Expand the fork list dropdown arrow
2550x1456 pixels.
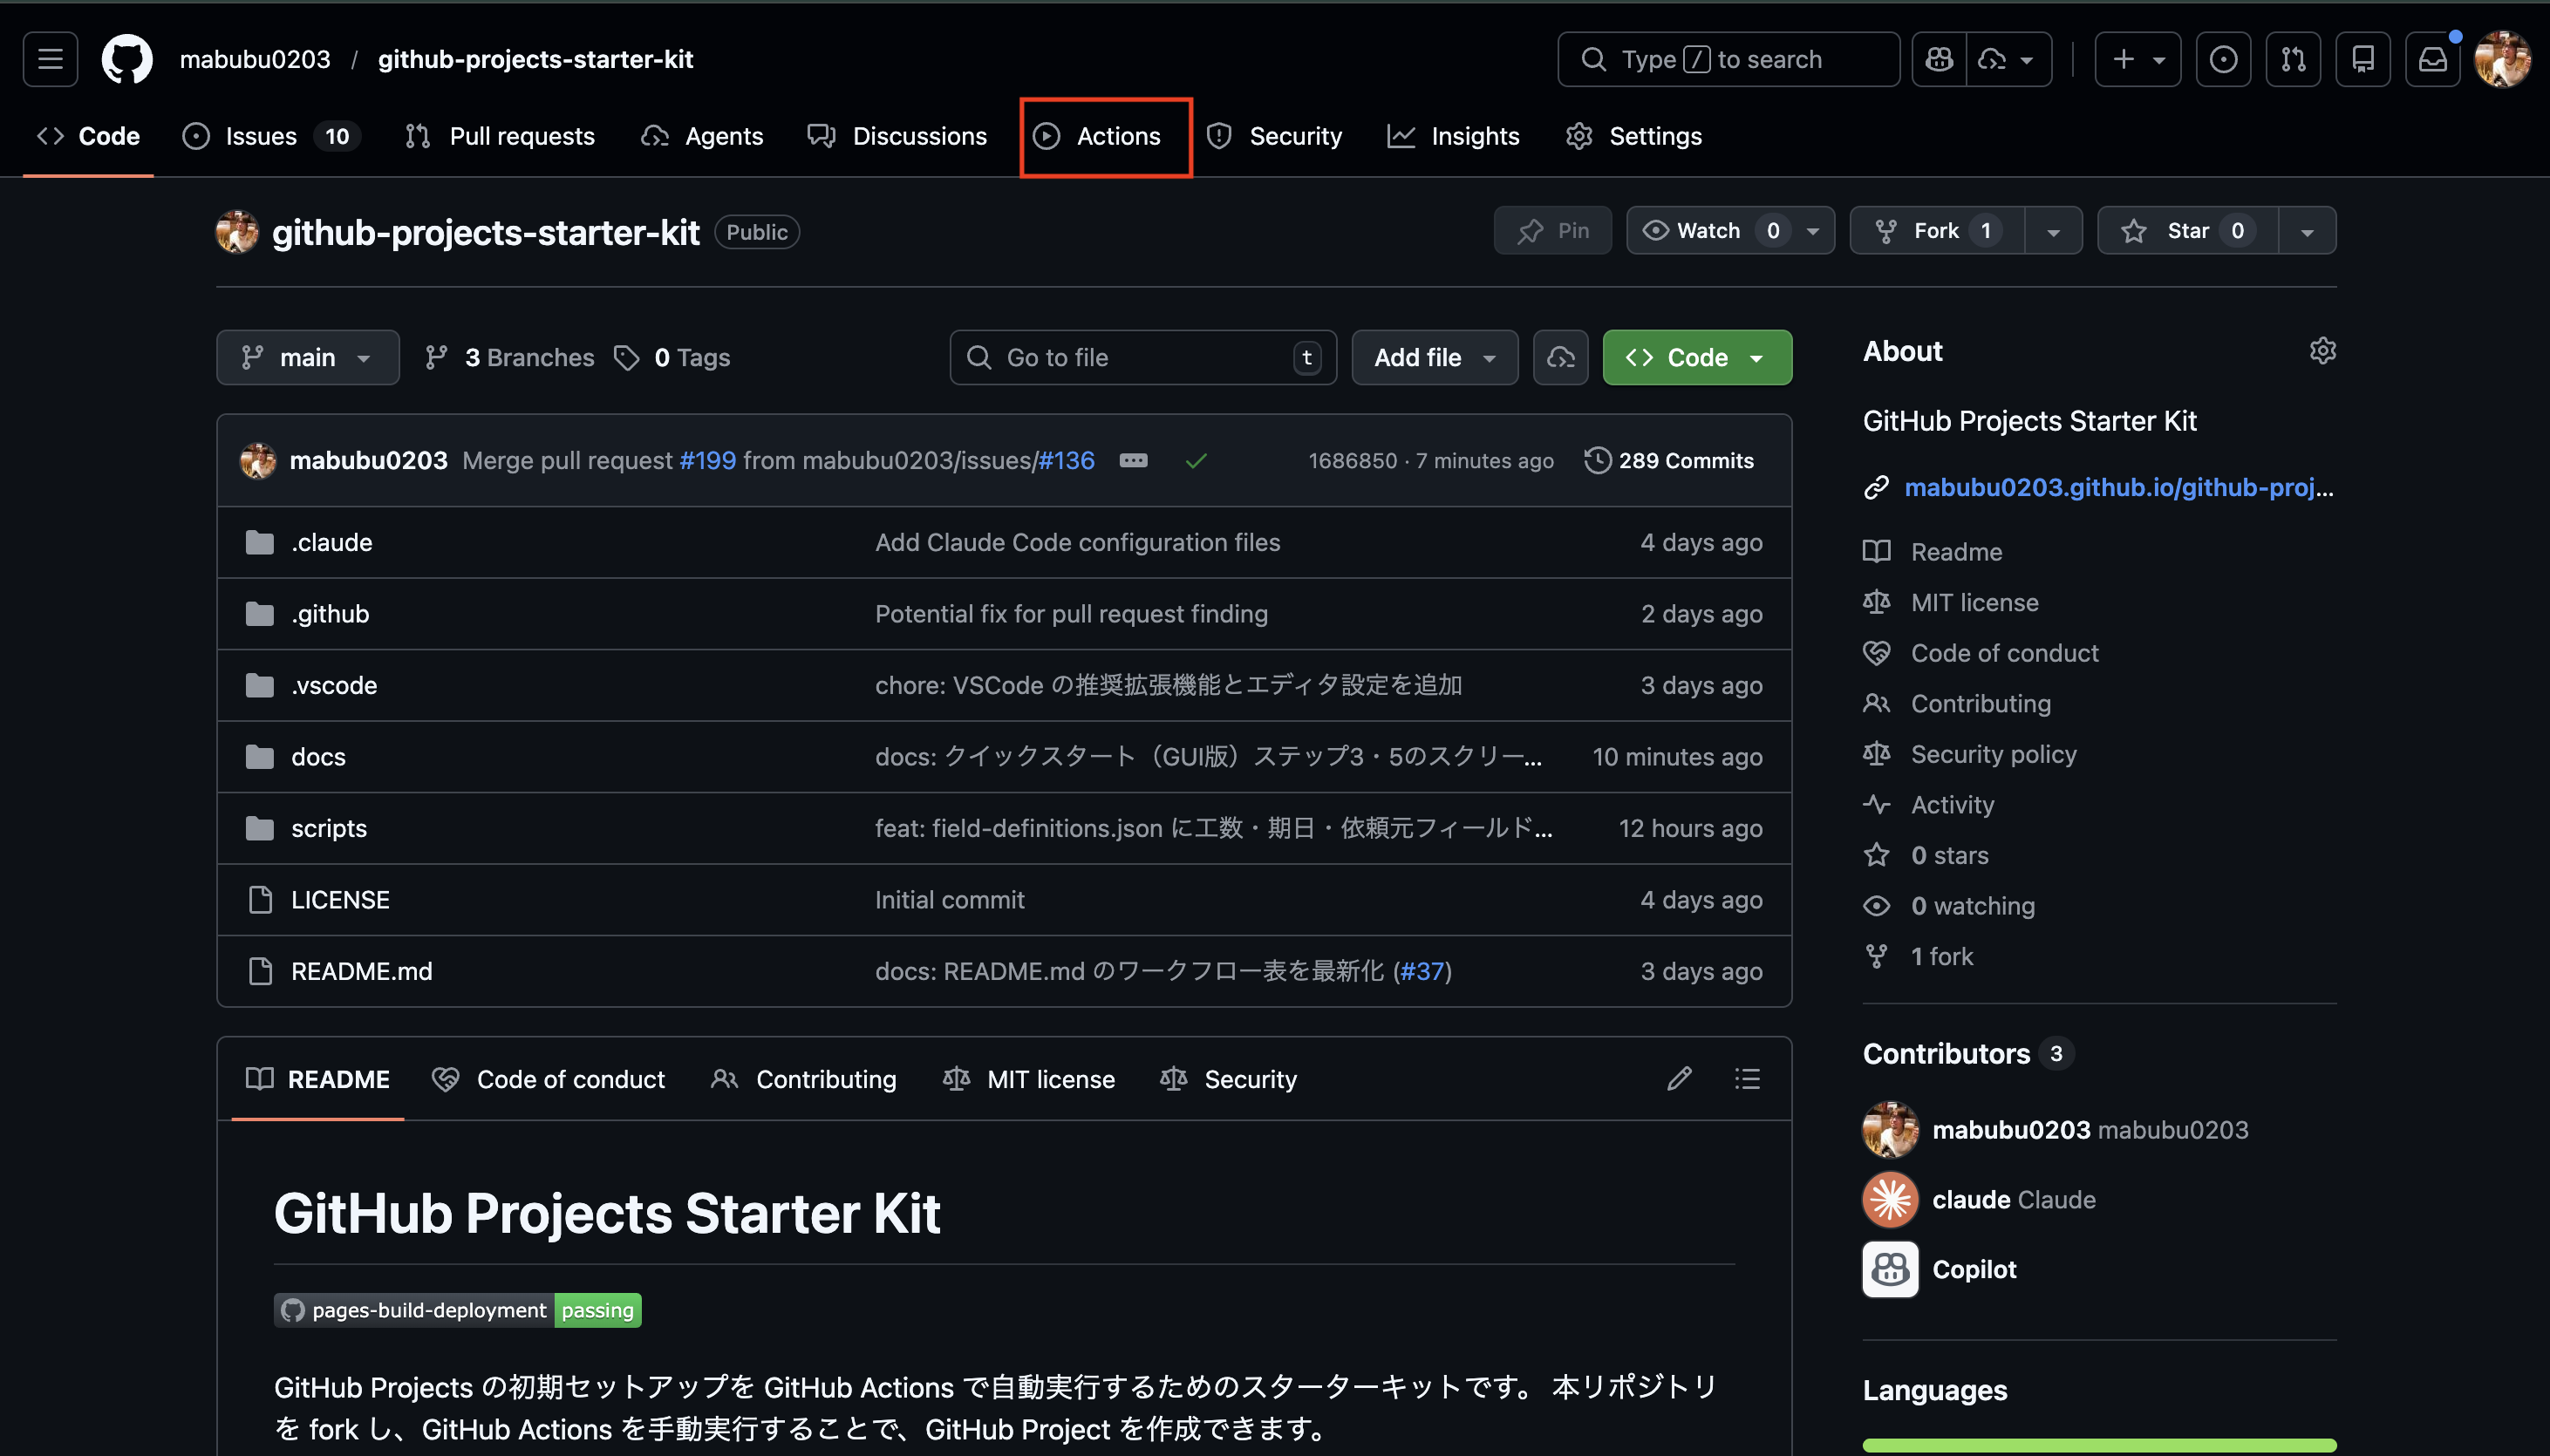click(2053, 231)
